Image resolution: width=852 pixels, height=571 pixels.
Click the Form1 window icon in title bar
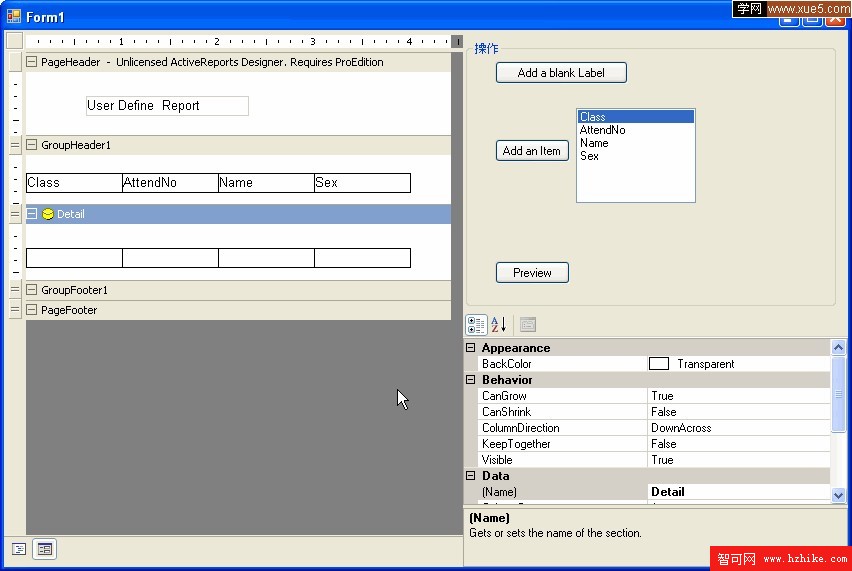(14, 17)
